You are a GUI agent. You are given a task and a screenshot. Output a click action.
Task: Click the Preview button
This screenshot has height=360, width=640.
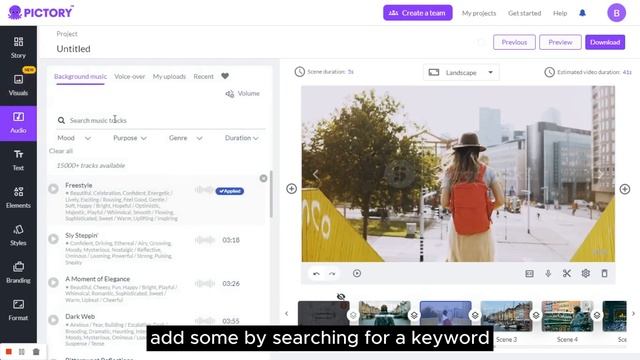click(x=560, y=42)
